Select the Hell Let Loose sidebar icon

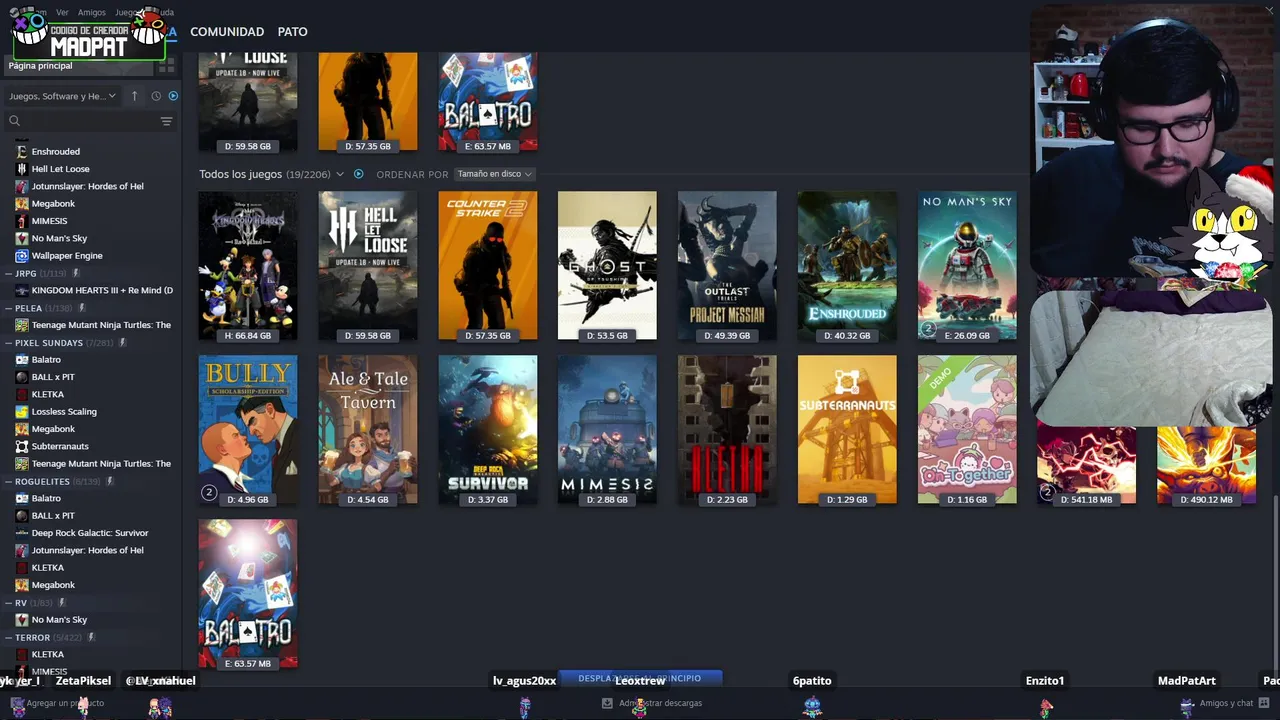(x=22, y=169)
